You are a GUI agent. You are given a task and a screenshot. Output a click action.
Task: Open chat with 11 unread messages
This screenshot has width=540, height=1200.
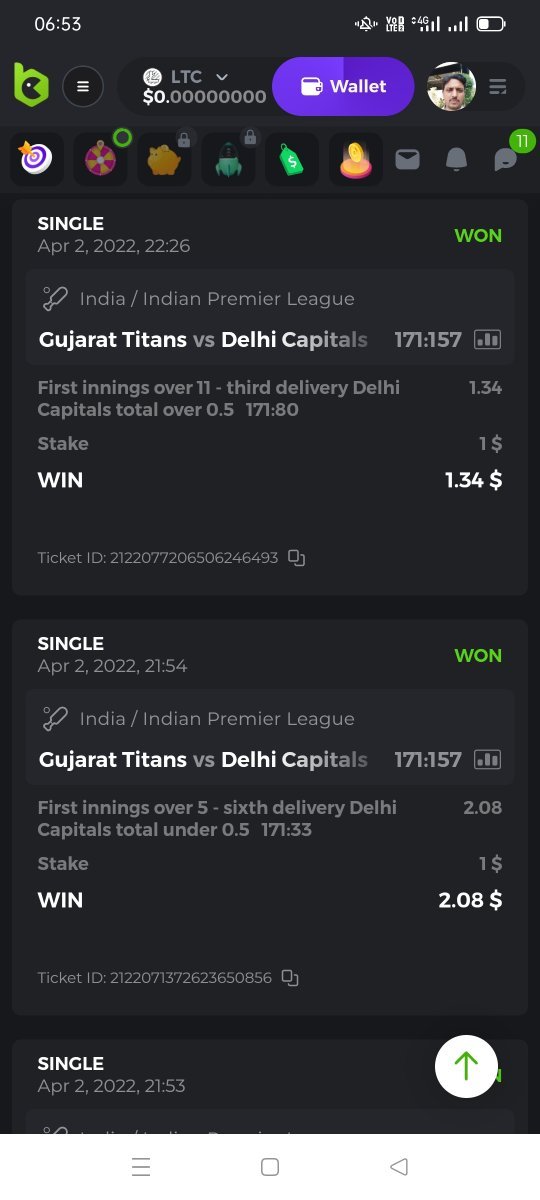507,159
